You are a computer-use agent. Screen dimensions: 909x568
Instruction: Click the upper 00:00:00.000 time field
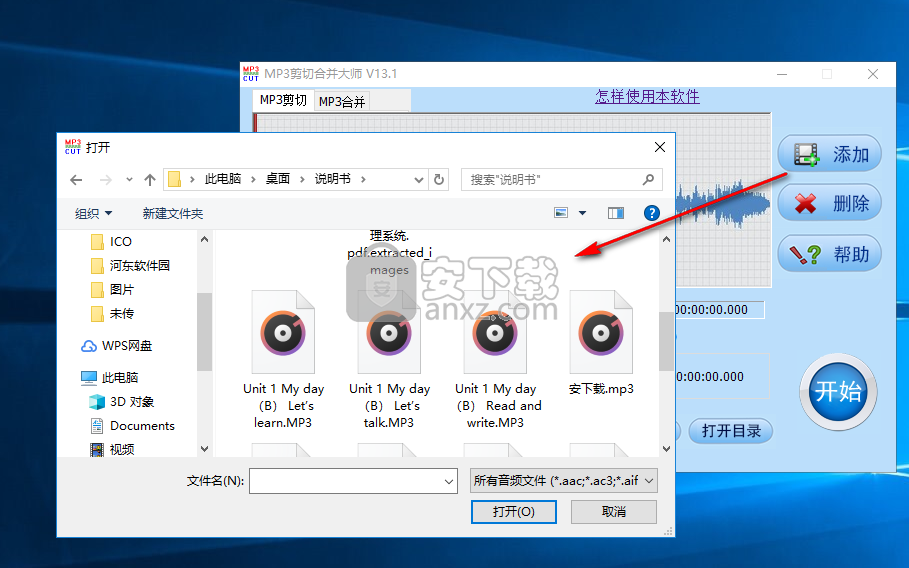[x=719, y=310]
